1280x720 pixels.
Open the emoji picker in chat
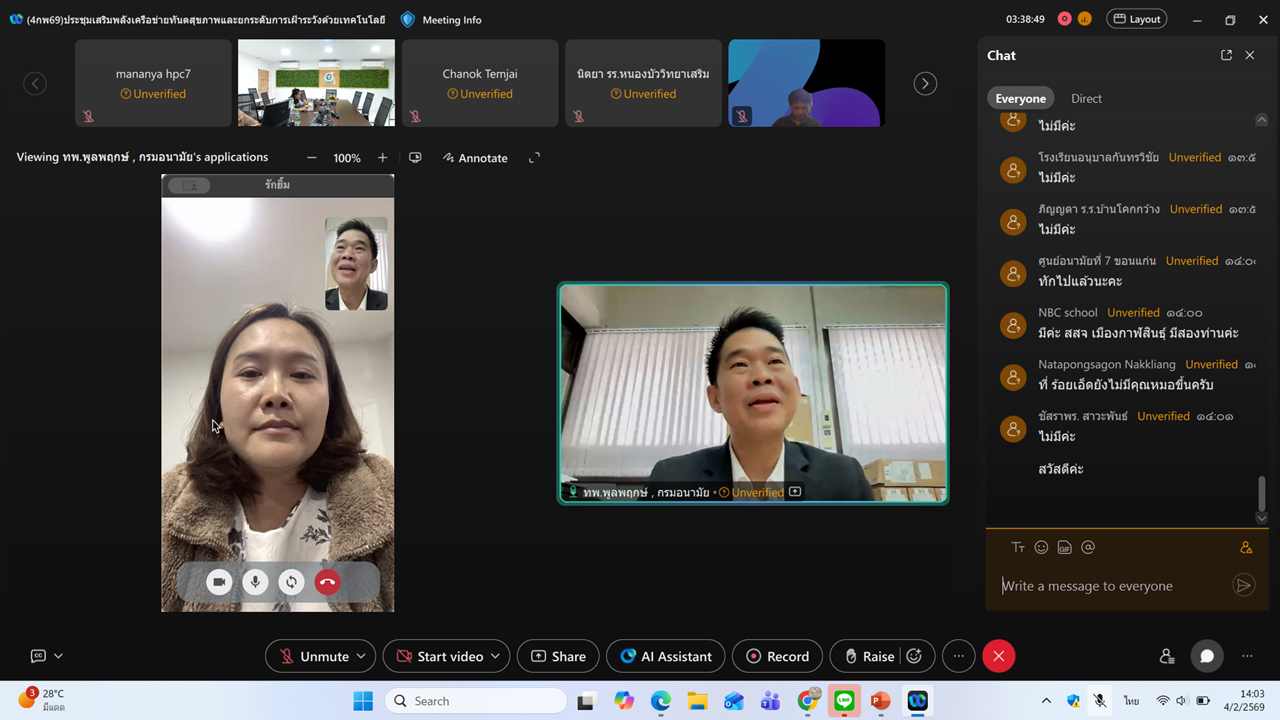[x=1041, y=547]
